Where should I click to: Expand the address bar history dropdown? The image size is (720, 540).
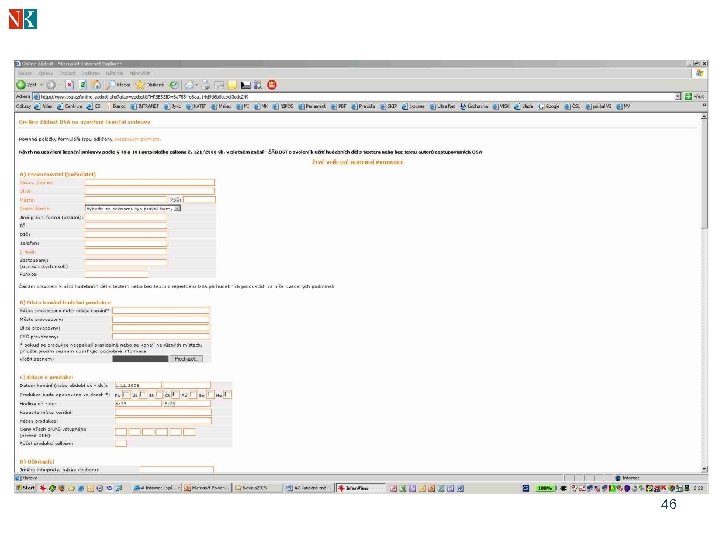[x=678, y=96]
